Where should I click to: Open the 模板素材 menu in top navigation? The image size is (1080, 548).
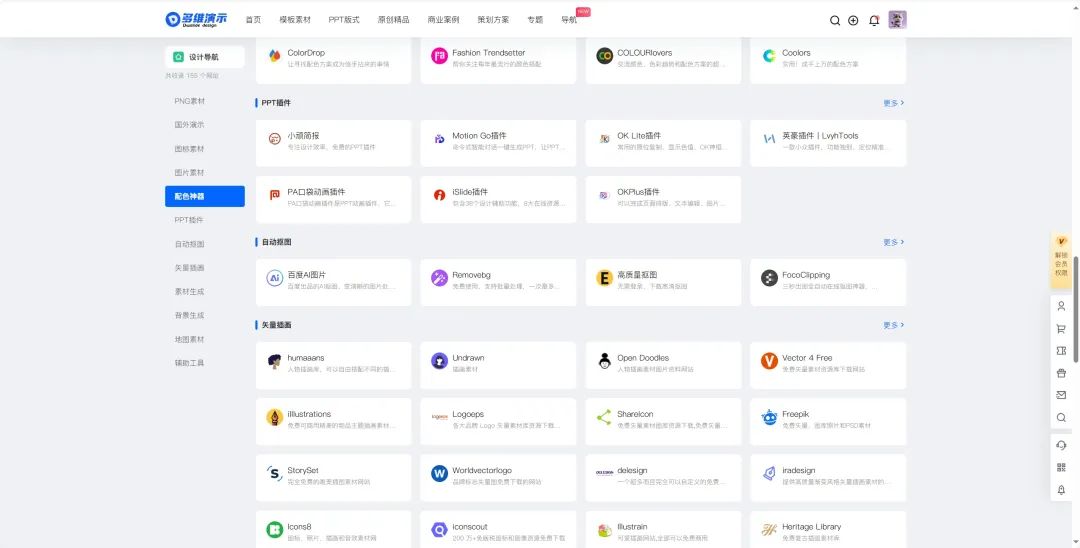pos(294,20)
